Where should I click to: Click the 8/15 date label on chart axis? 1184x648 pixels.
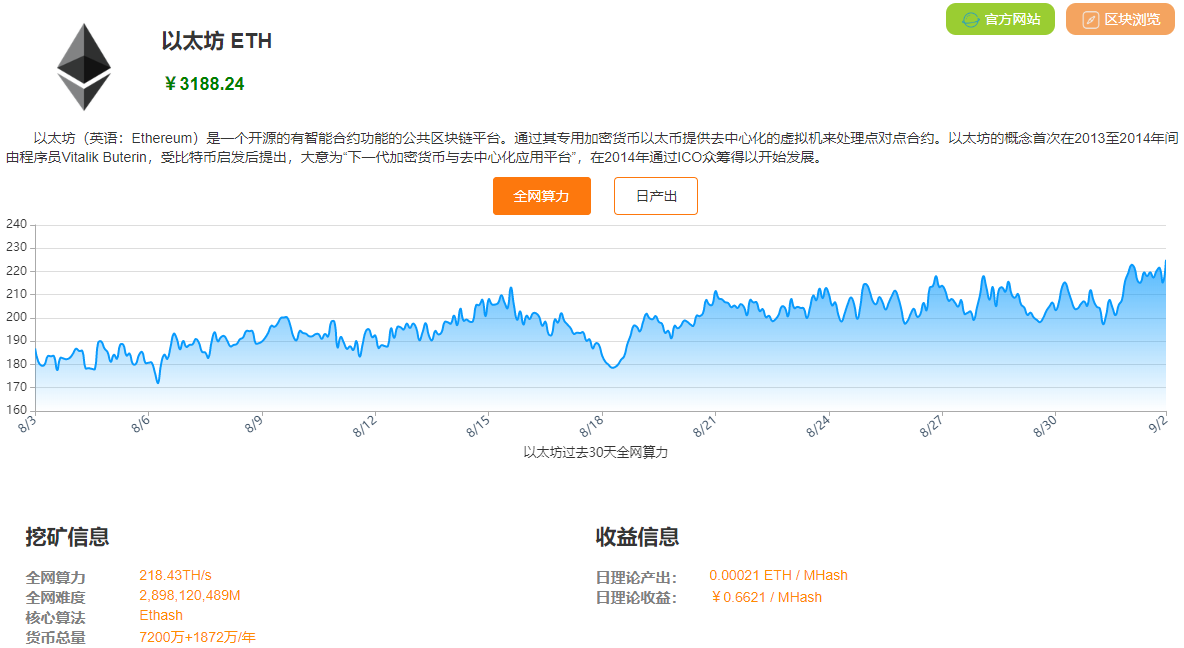click(x=478, y=426)
